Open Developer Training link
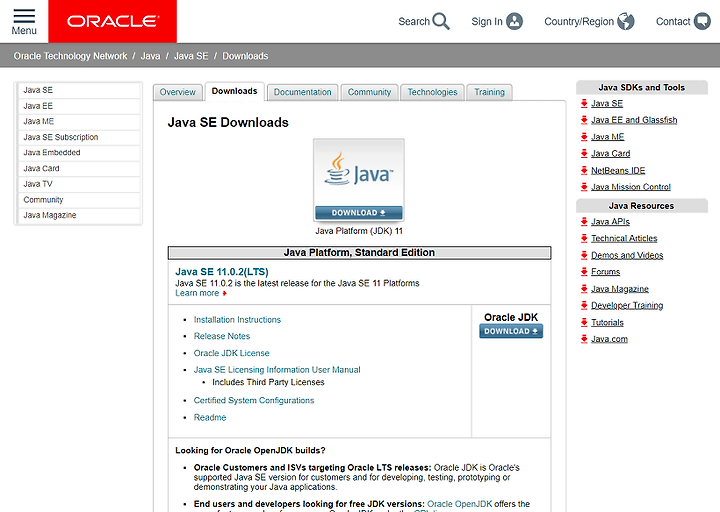720x512 pixels. coord(627,305)
